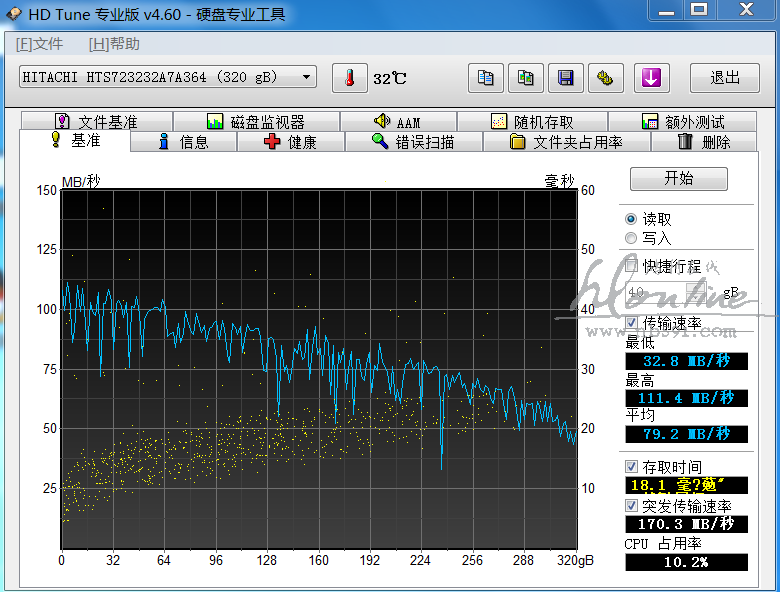The image size is (780, 592).
Task: Click the options gear toolbar icon
Action: tap(605, 78)
